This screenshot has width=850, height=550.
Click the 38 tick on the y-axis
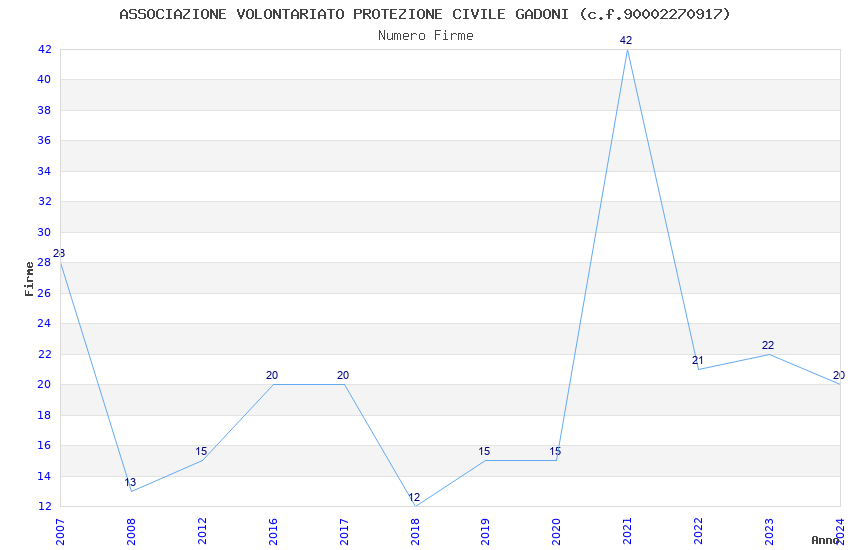pyautogui.click(x=44, y=110)
